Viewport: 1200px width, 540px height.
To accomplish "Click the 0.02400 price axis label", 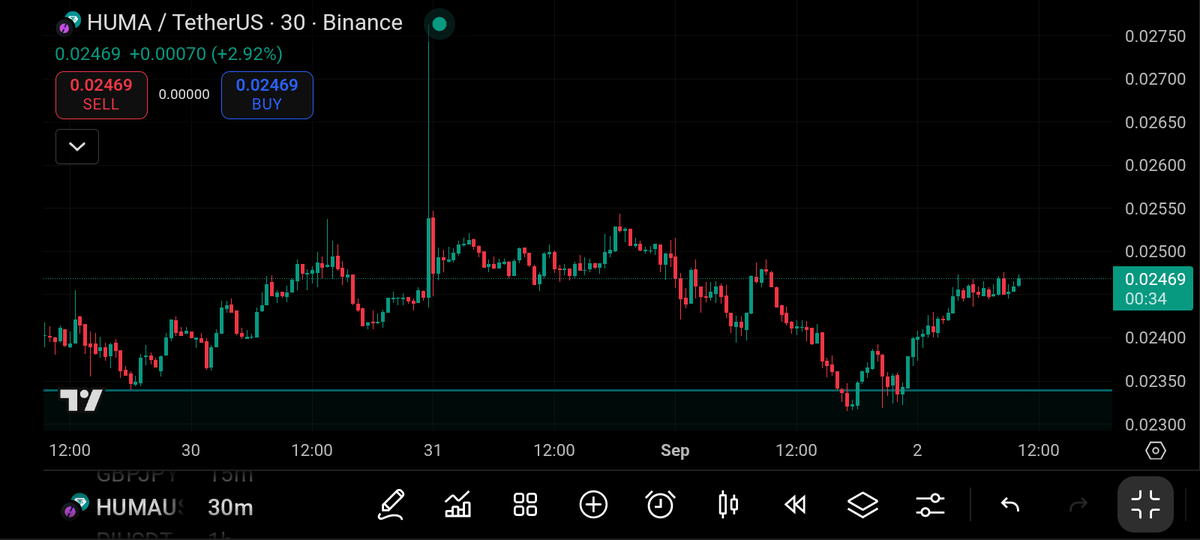I will (1155, 339).
